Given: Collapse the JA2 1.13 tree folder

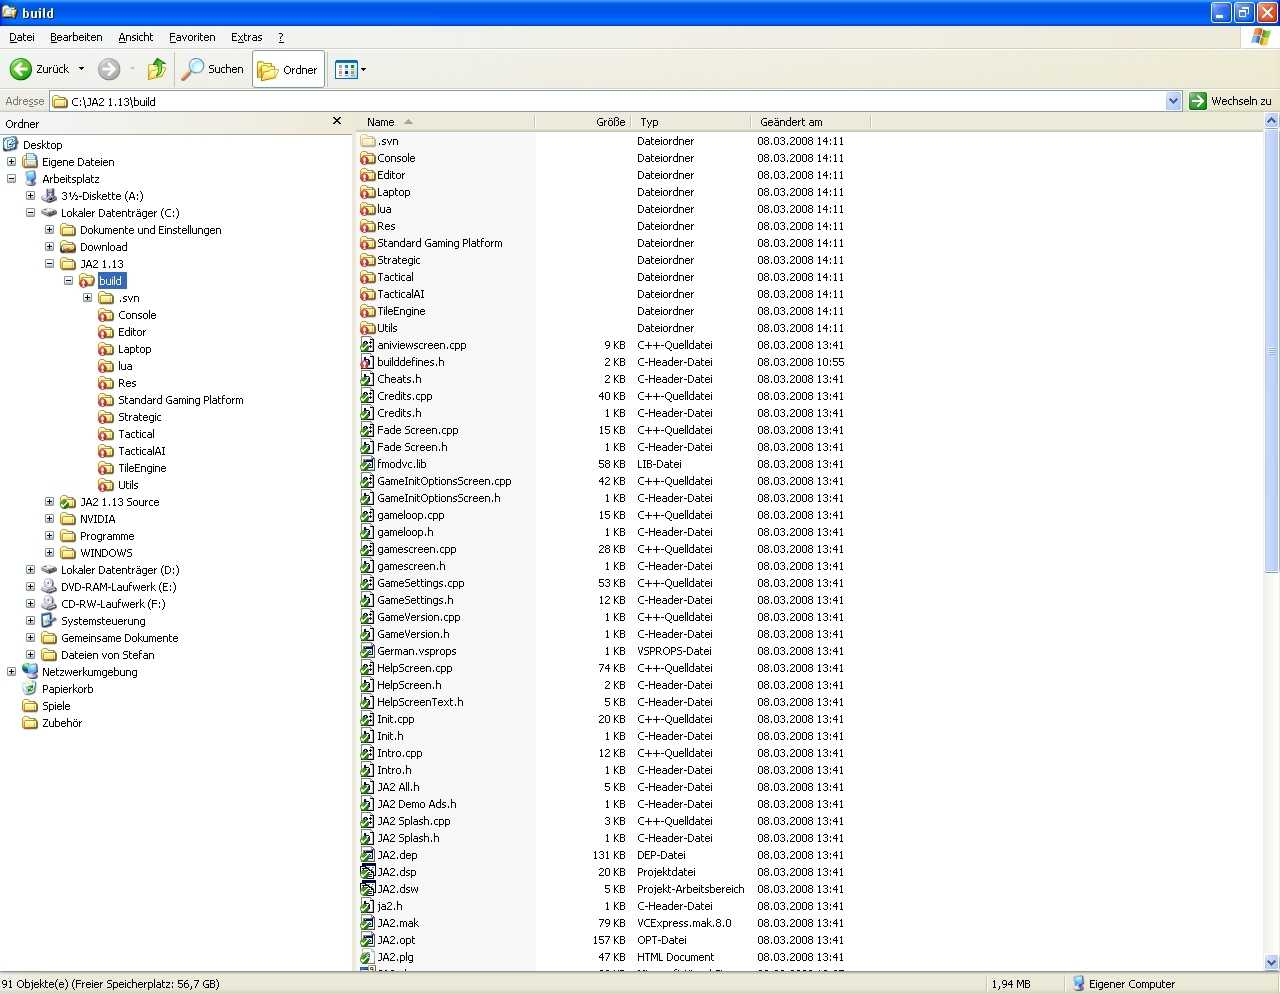Looking at the screenshot, I should (x=49, y=264).
